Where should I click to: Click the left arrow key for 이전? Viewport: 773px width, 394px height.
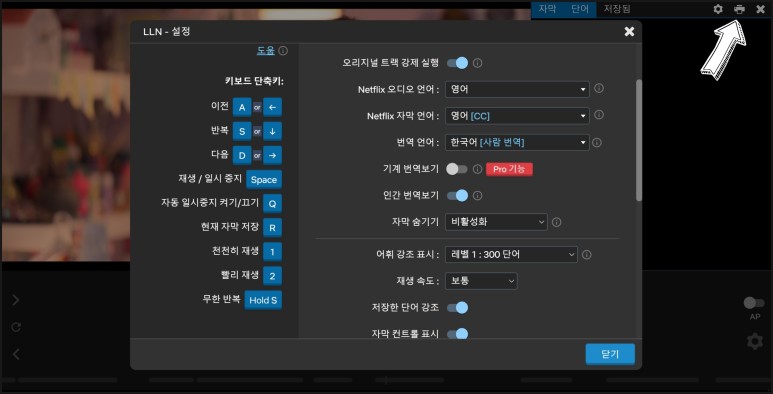273,107
